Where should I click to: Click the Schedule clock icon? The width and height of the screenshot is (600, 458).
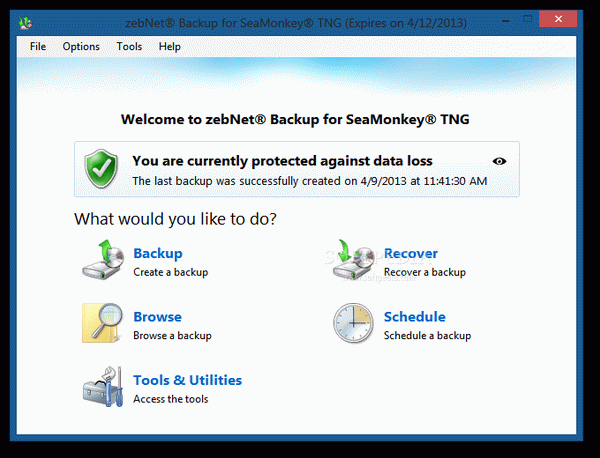[x=353, y=323]
